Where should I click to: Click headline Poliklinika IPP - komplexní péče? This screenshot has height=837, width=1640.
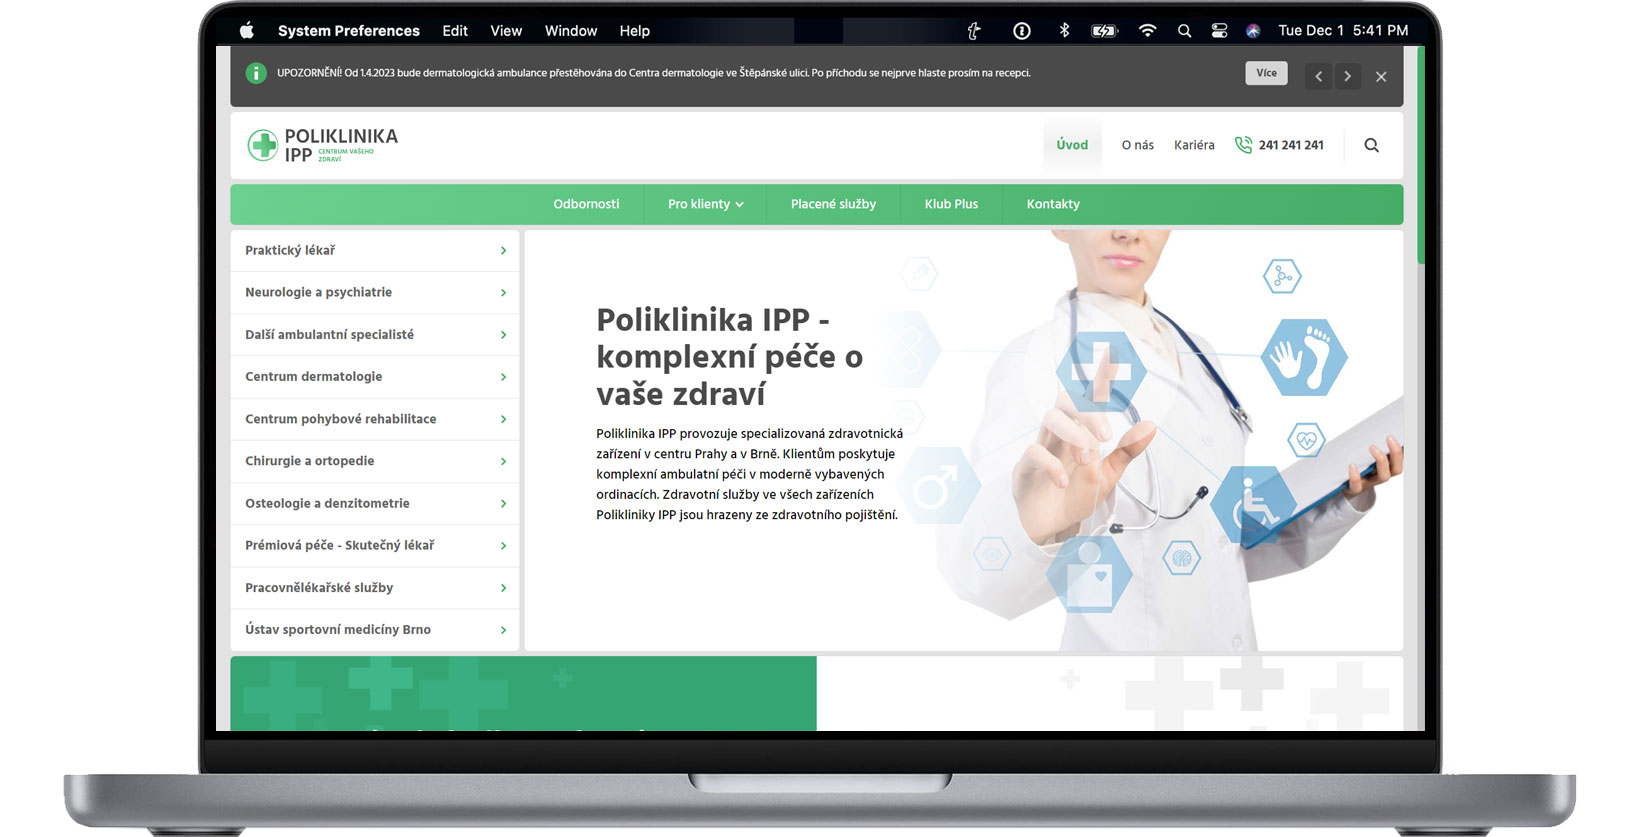coord(730,357)
